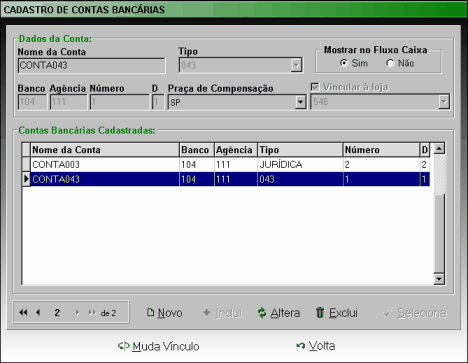Click the Nome da Conta input field

point(92,65)
